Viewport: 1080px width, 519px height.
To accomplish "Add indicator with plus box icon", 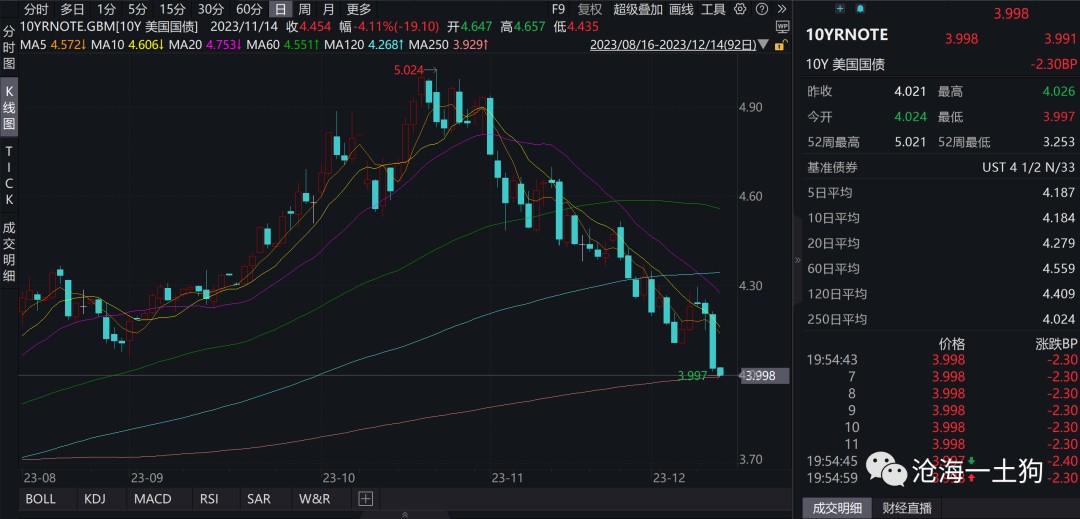I will pyautogui.click(x=366, y=498).
